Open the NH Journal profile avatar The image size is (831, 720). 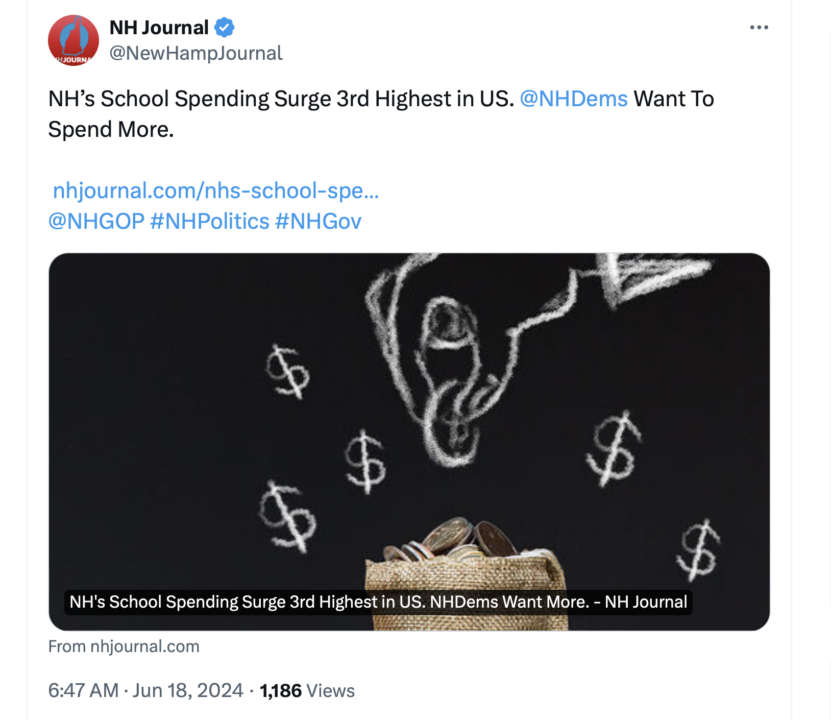coord(74,41)
